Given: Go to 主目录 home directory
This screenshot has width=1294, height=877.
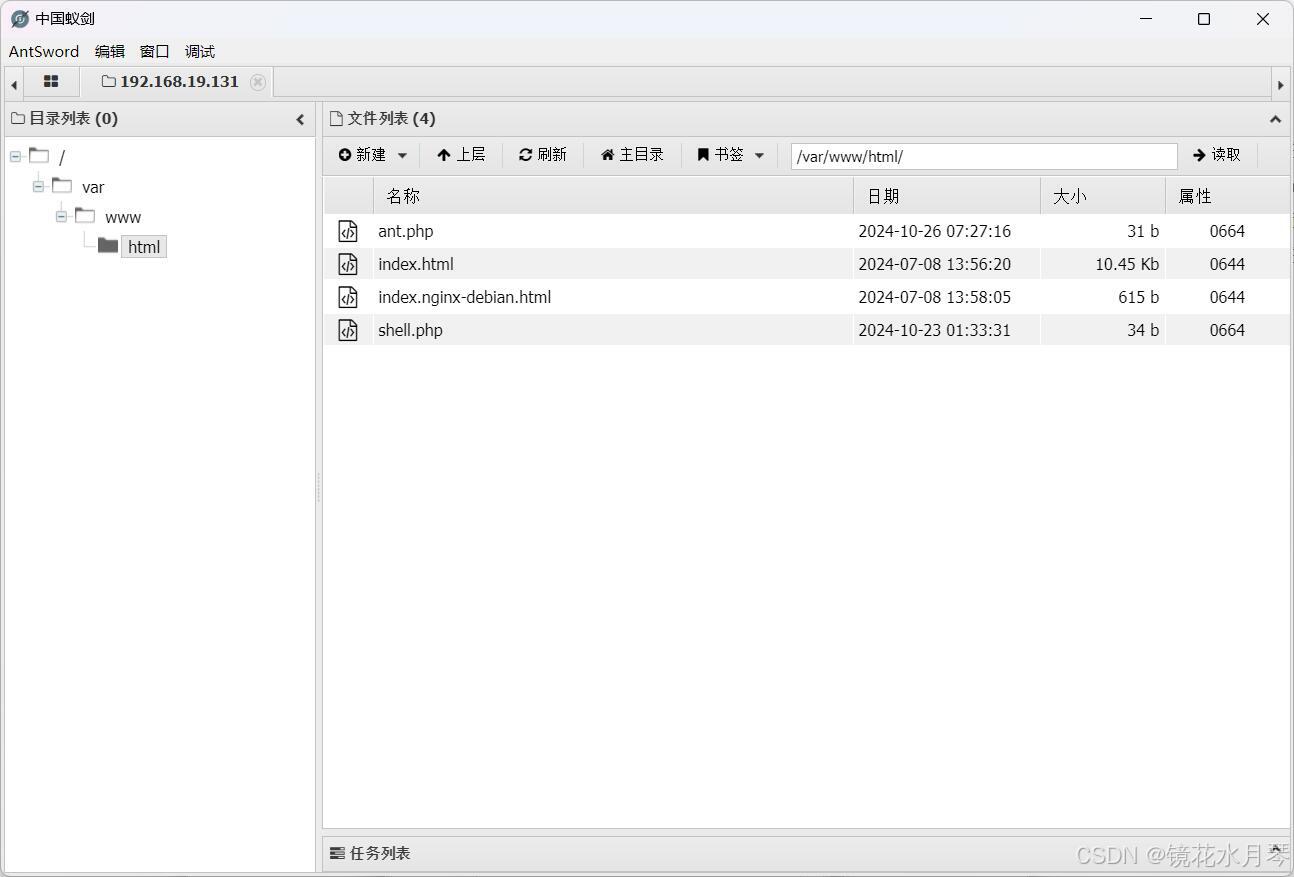Looking at the screenshot, I should pyautogui.click(x=632, y=155).
